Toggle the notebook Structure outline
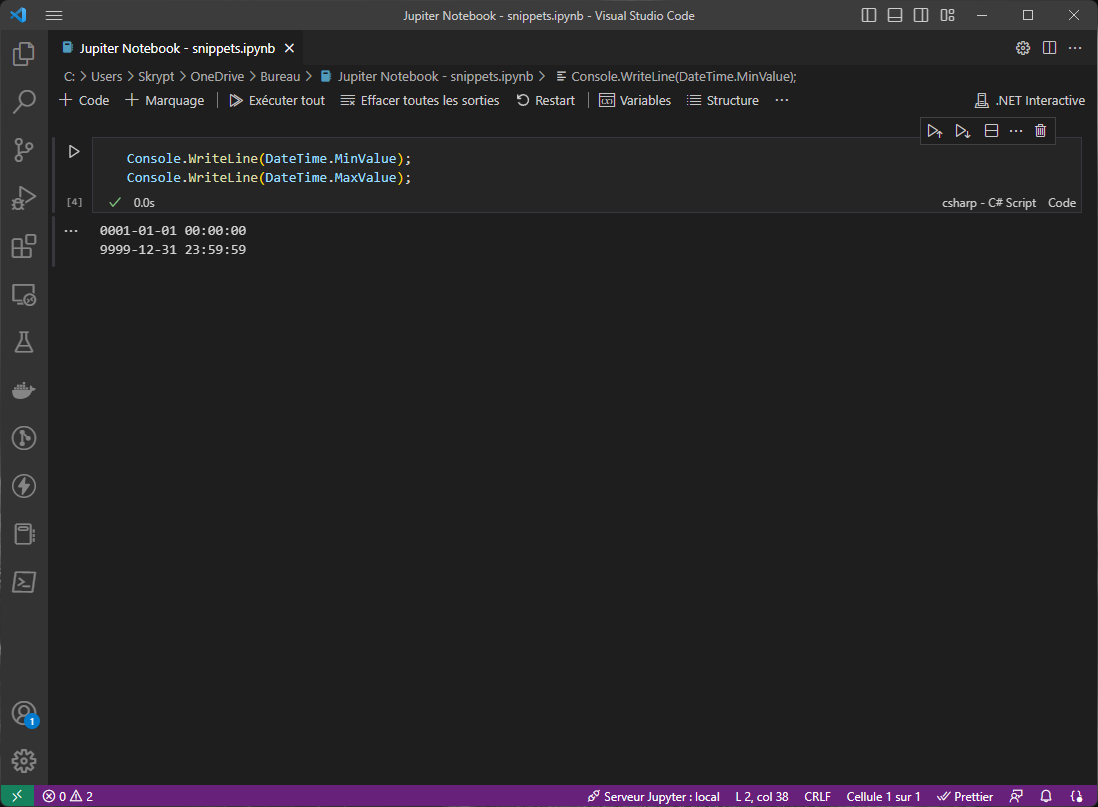 click(x=722, y=100)
